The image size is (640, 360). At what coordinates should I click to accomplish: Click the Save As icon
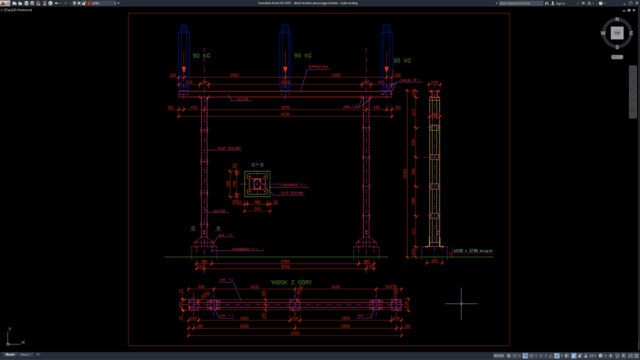click(x=32, y=3)
